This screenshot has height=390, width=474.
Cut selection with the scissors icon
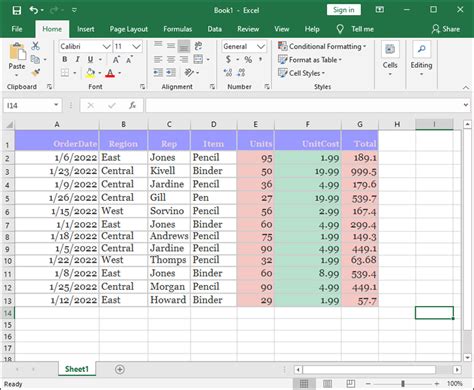click(x=35, y=46)
